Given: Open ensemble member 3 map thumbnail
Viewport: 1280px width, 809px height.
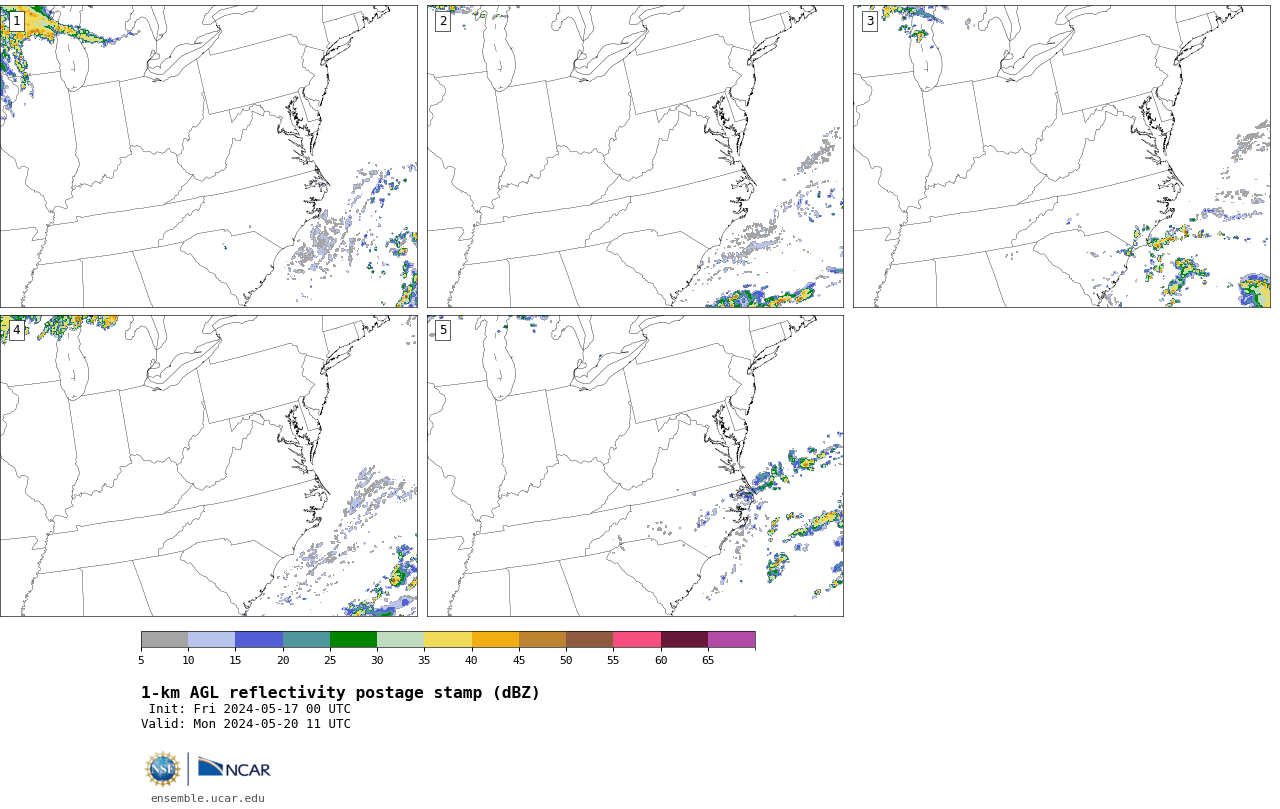Looking at the screenshot, I should pyautogui.click(x=1061, y=156).
